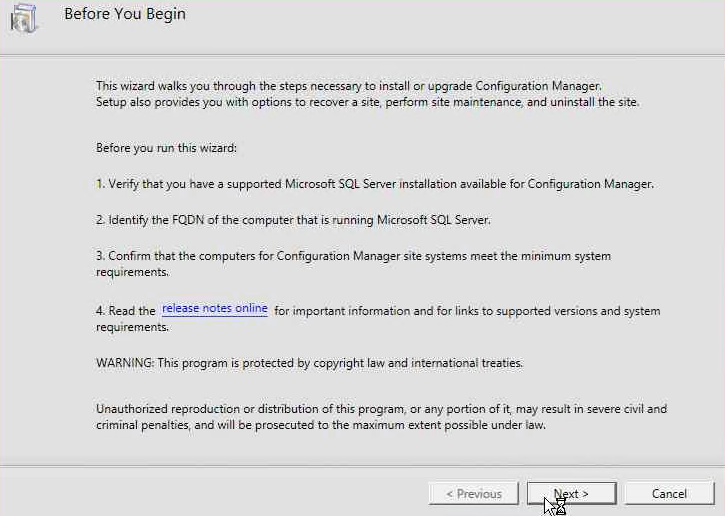Click the < Previous button

click(473, 493)
